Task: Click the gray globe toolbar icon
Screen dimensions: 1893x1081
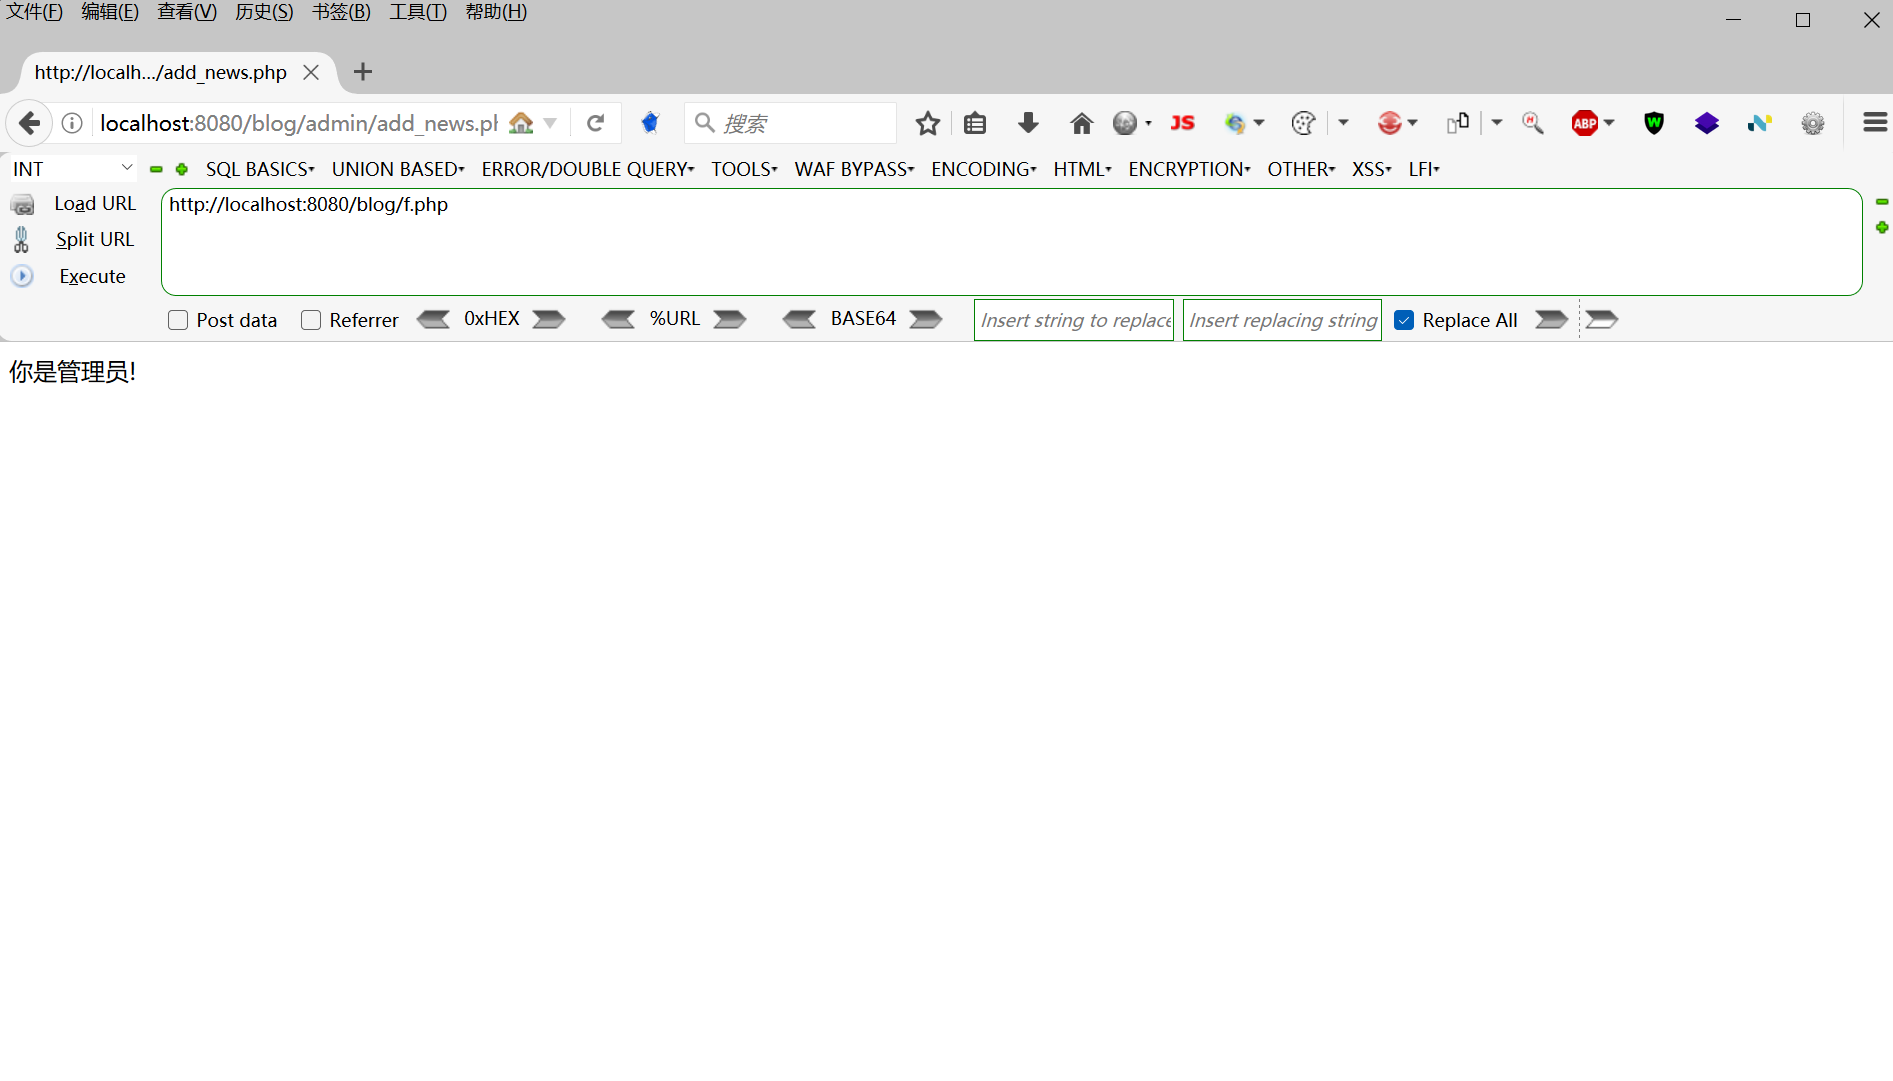Action: click(x=1125, y=123)
